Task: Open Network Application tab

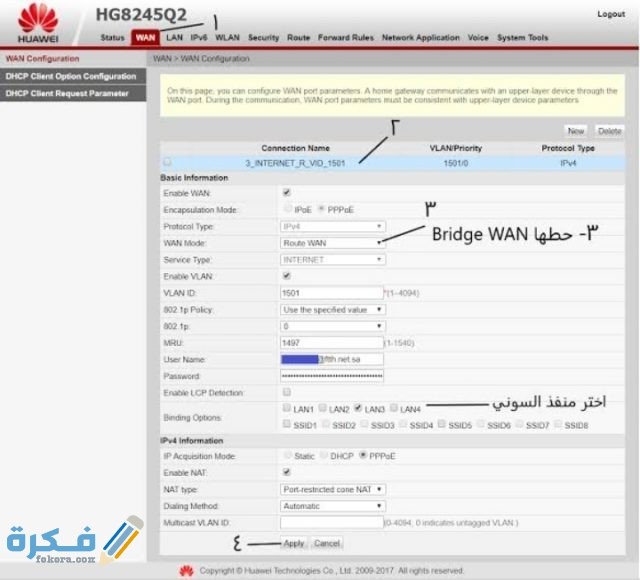Action: tap(420, 38)
